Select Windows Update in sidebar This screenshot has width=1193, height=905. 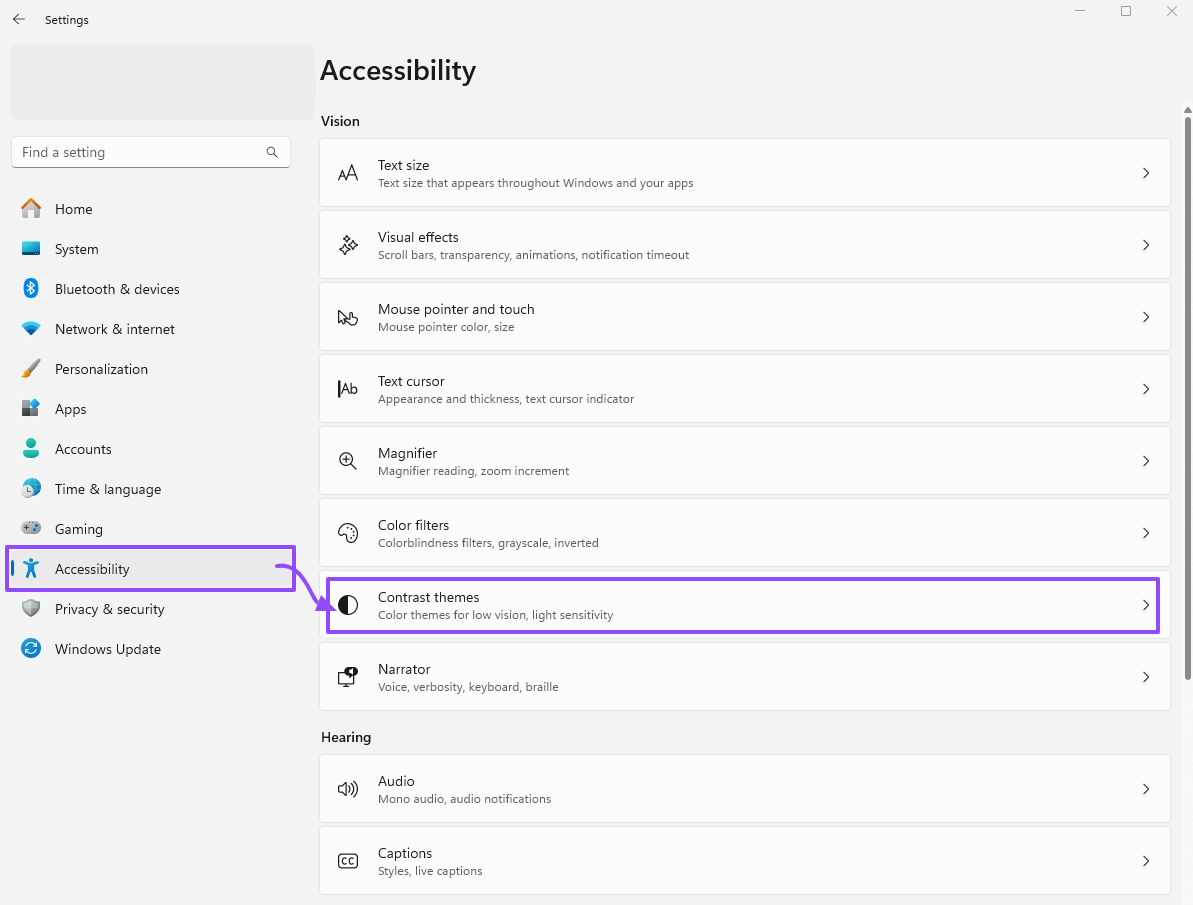pos(107,649)
